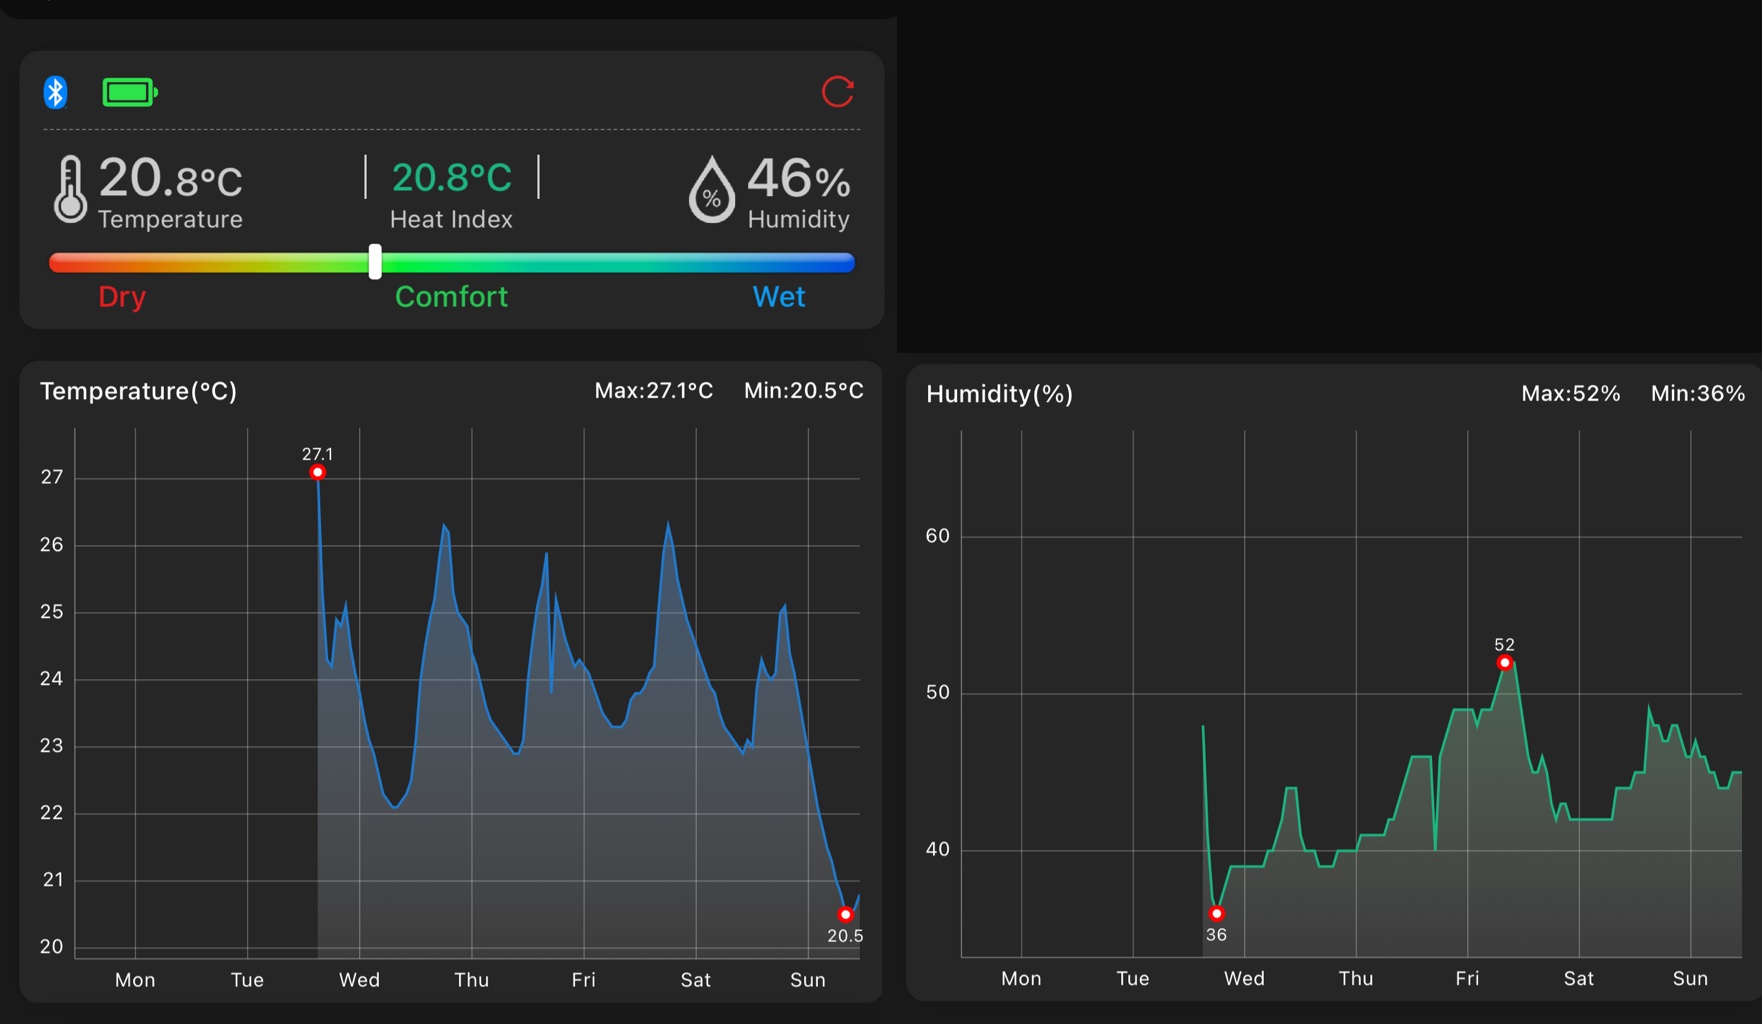Screen dimensions: 1762x1024
Task: Click Max:27.1°C in temperature chart header
Action: (654, 391)
